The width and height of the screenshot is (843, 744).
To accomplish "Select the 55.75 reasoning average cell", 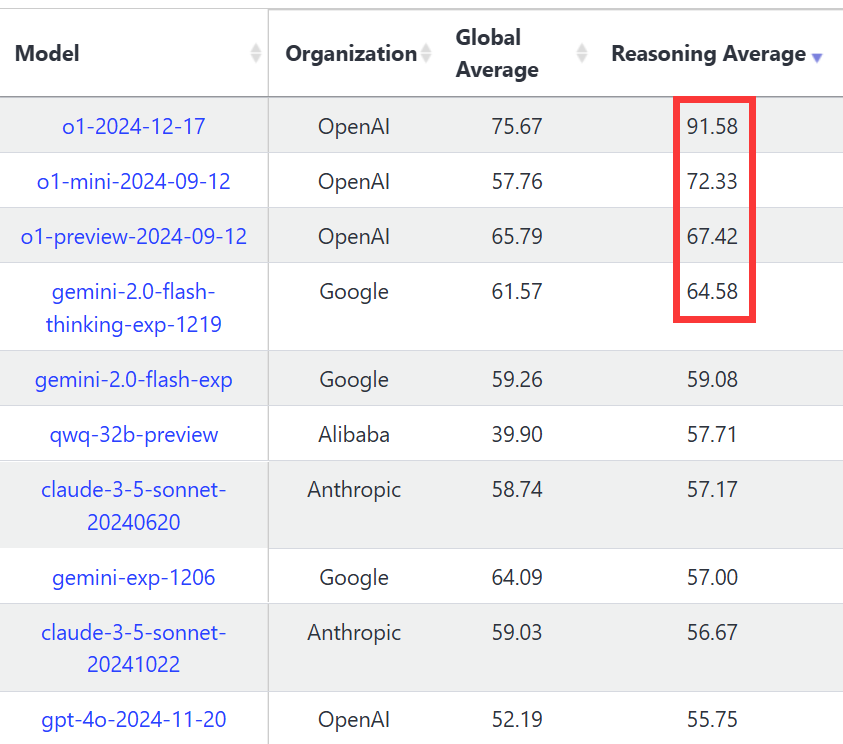I will coord(712,719).
